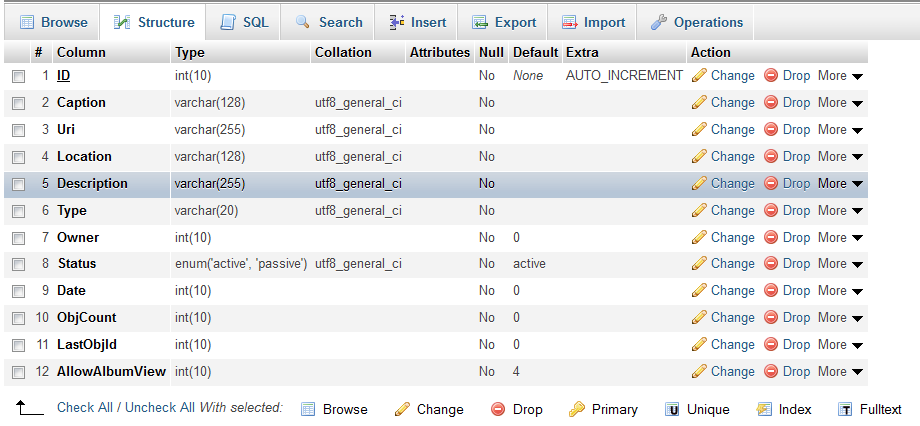Screen dimensions: 920x426
Task: Check the AllowAlbumView row checkbox
Action: tap(18, 372)
